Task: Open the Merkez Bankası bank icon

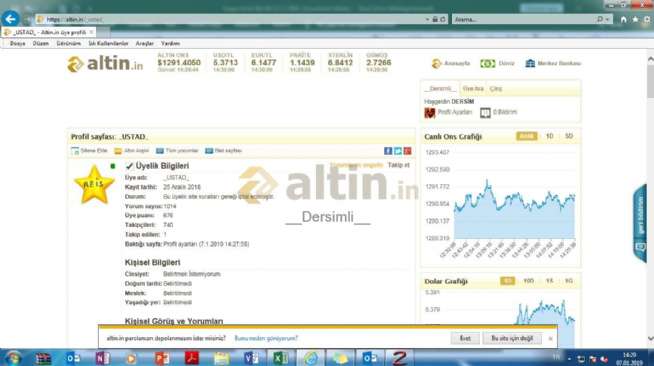Action: click(x=530, y=63)
